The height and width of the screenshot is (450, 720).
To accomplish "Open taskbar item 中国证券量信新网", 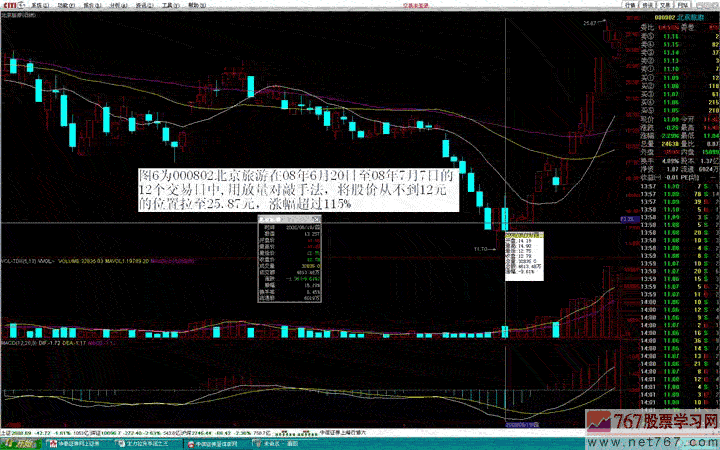I will 215,444.
